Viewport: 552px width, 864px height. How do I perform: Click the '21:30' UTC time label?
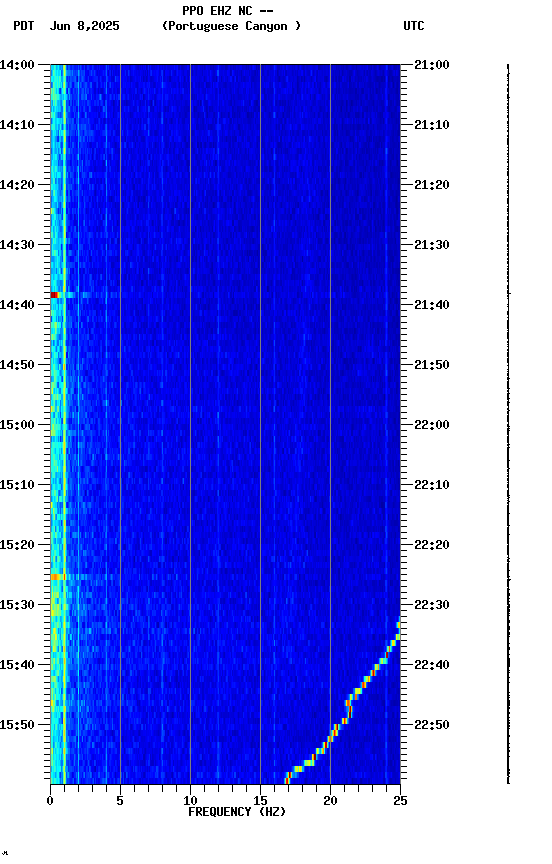click(432, 245)
